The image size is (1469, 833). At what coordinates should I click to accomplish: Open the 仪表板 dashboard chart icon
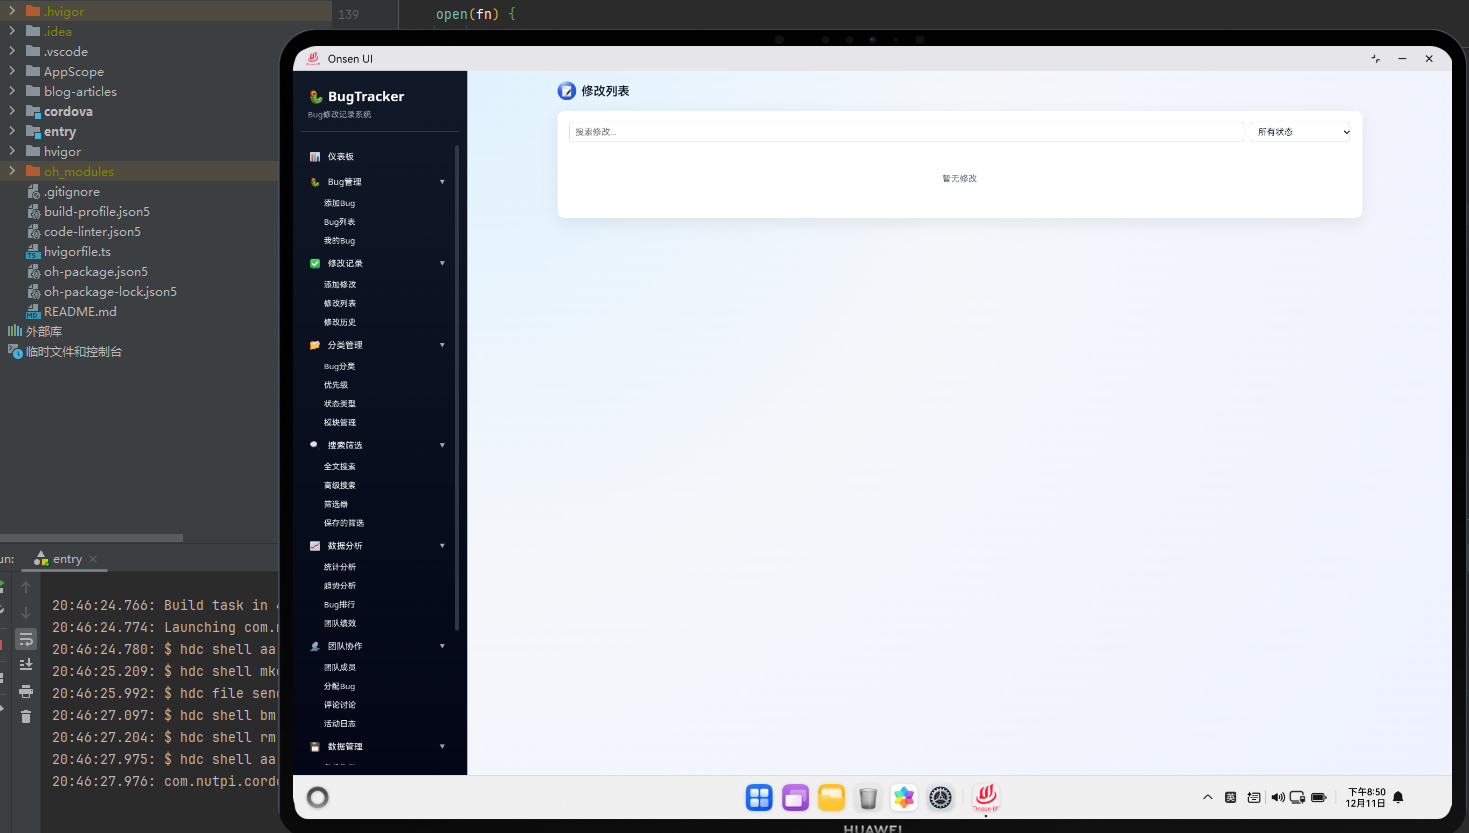pyautogui.click(x=315, y=157)
